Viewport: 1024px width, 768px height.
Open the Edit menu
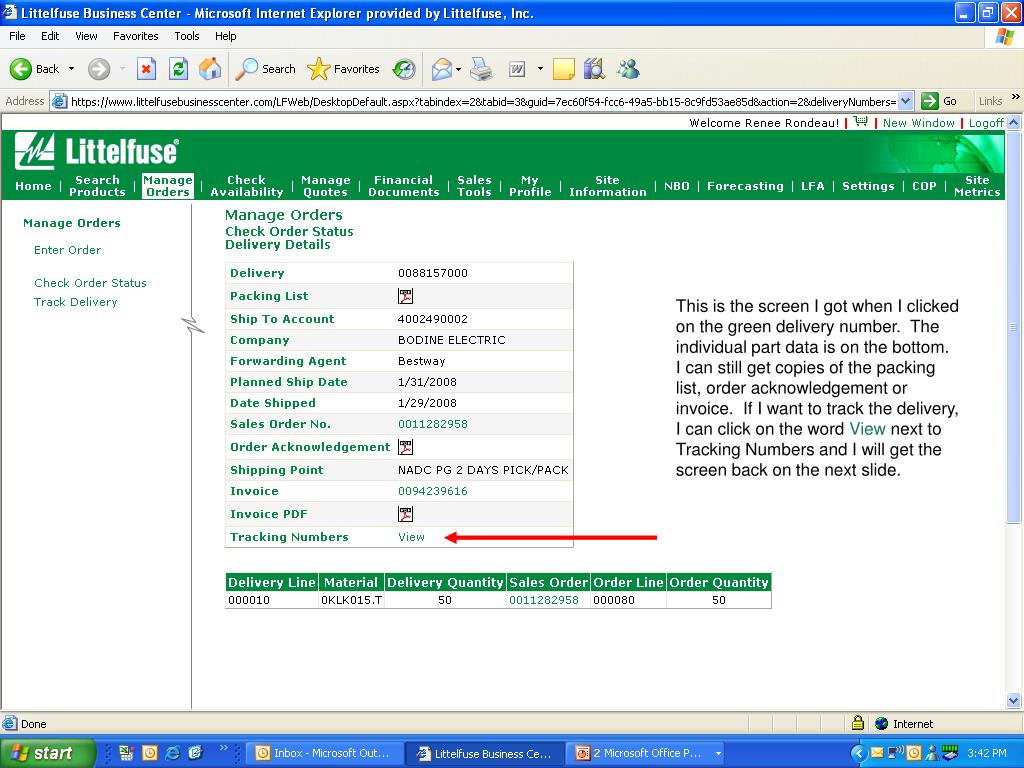pos(50,36)
